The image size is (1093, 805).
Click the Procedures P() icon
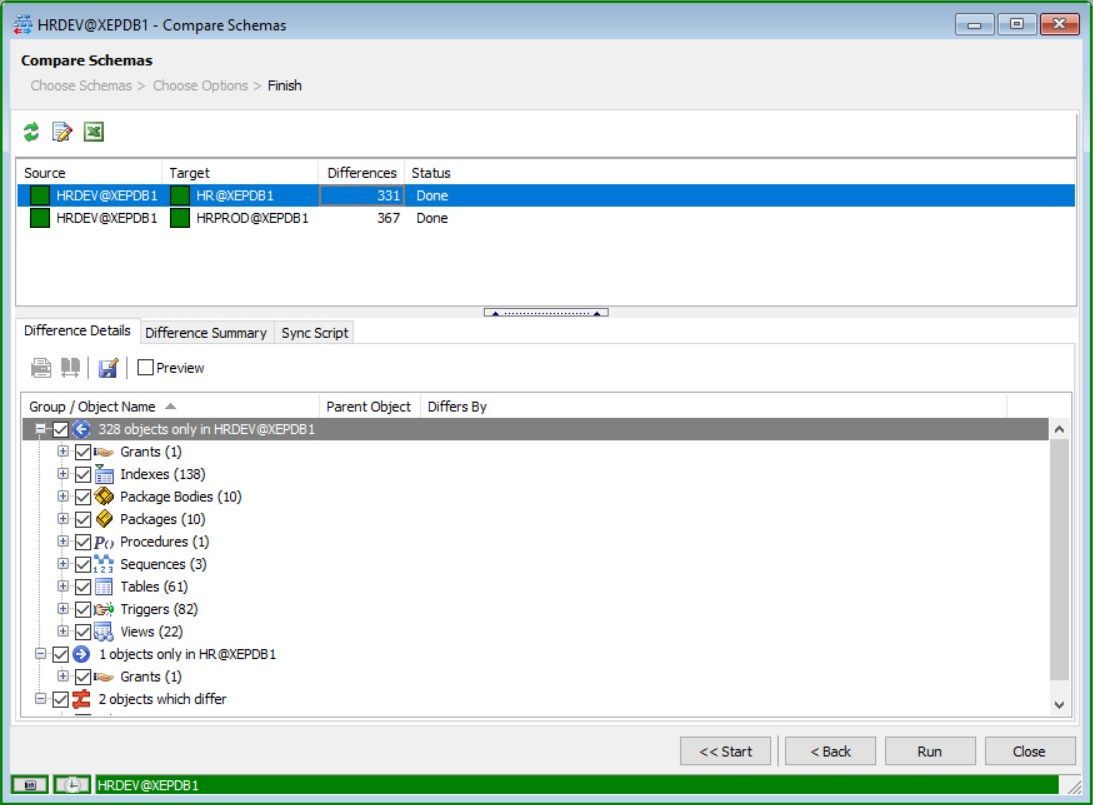point(104,542)
